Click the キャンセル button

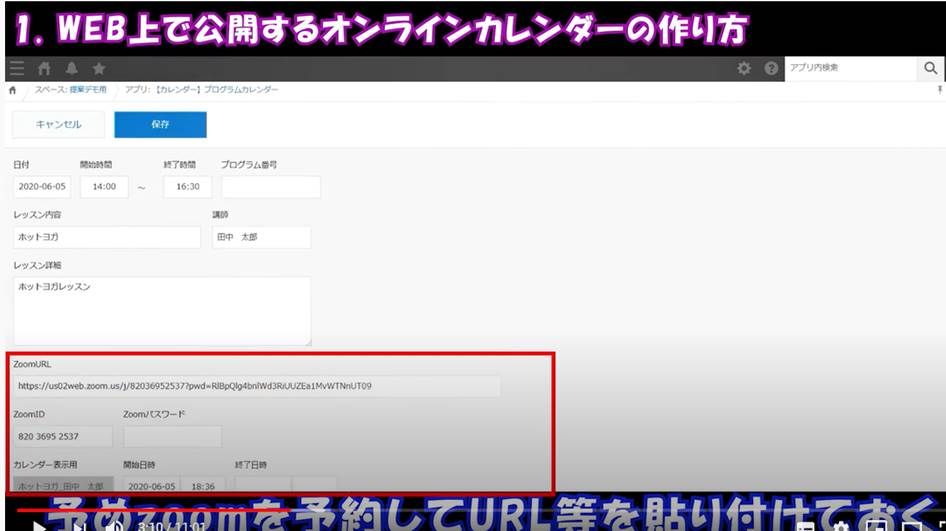coord(59,124)
